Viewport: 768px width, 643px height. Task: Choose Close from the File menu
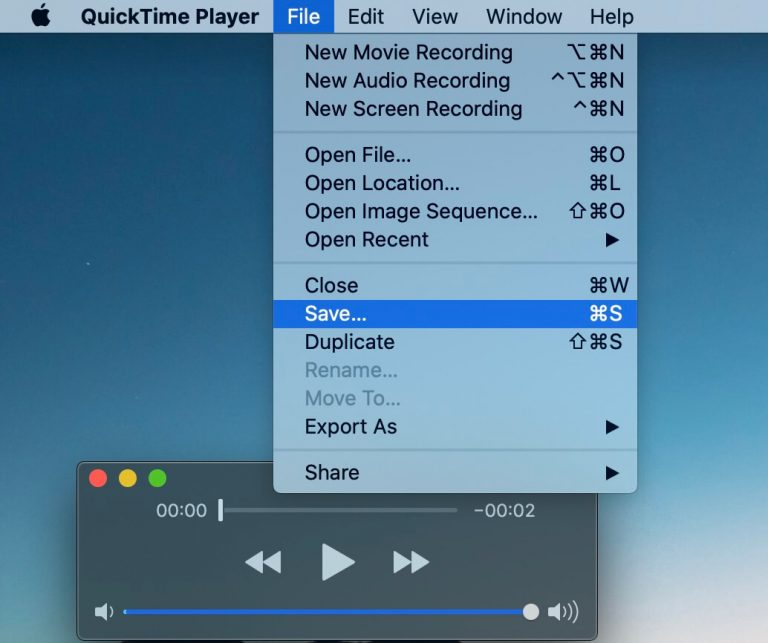click(455, 286)
